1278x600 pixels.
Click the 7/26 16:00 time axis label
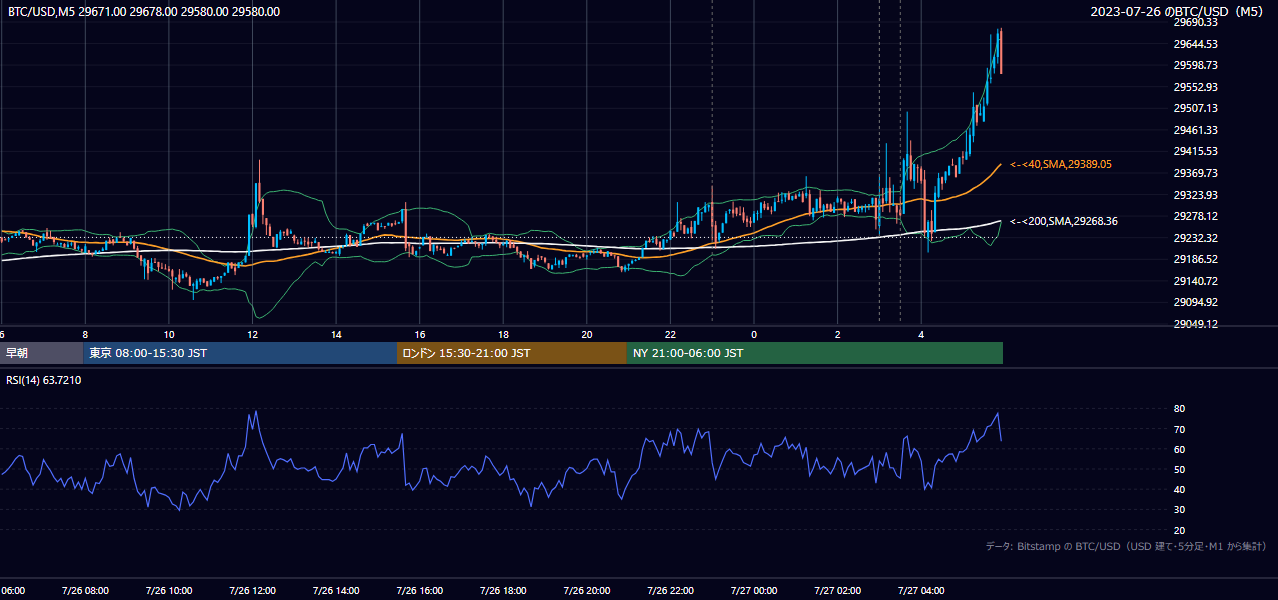click(419, 590)
